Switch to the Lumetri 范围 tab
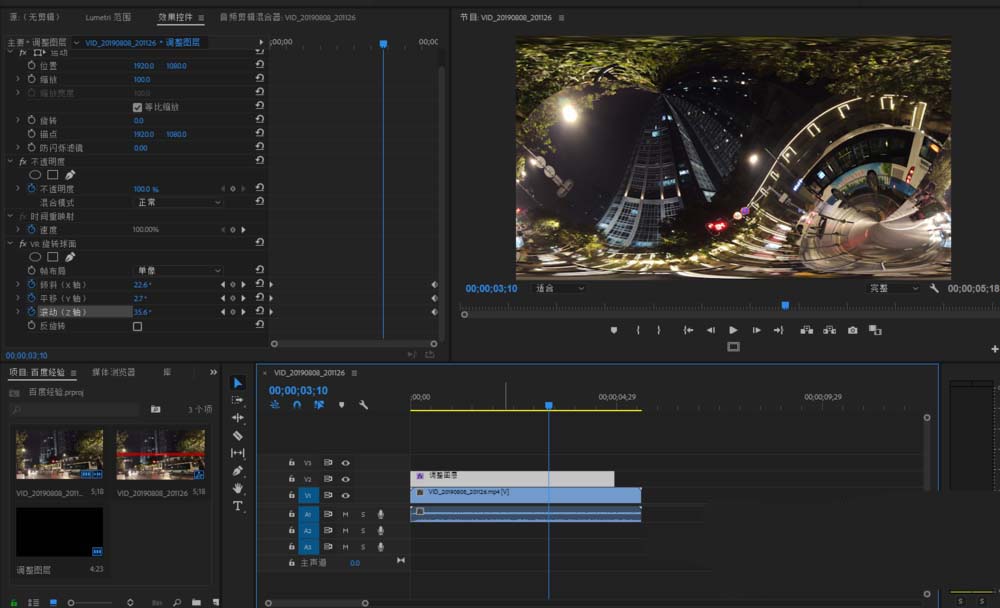 108,18
